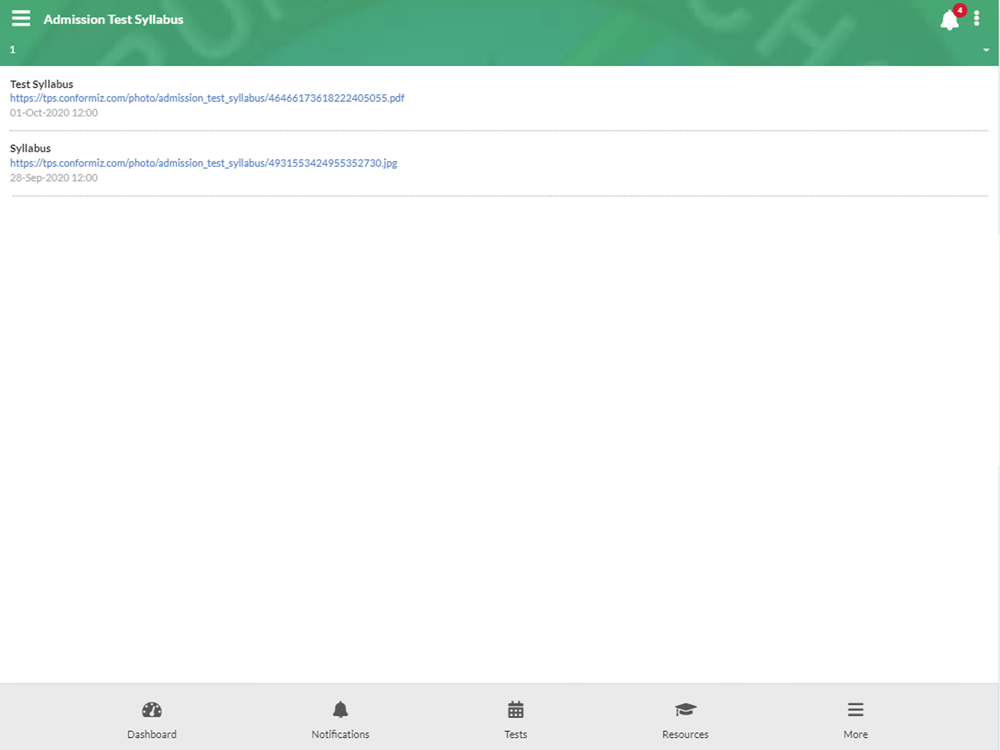
Task: Click the More lines icon in bottom bar
Action: [856, 709]
